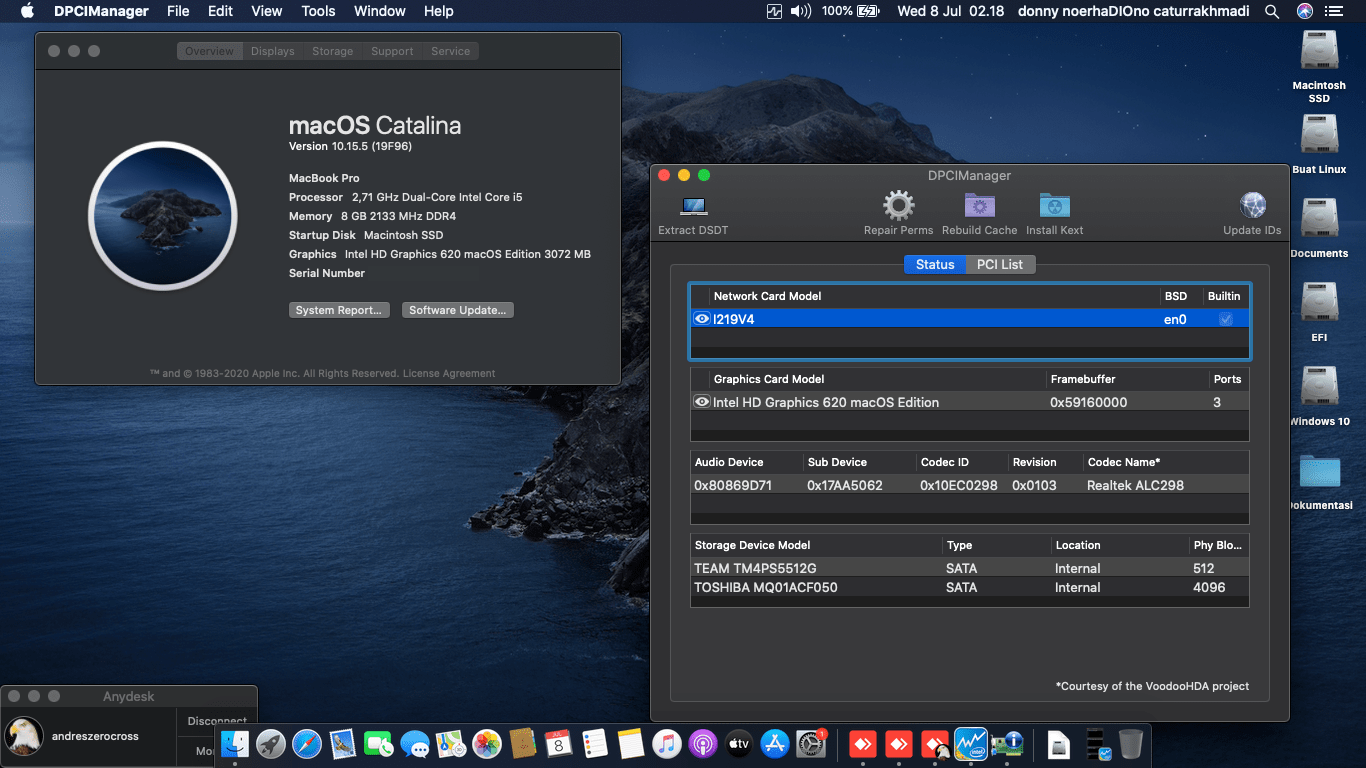Open the Apple menu
The height and width of the screenshot is (768, 1366).
tap(27, 11)
